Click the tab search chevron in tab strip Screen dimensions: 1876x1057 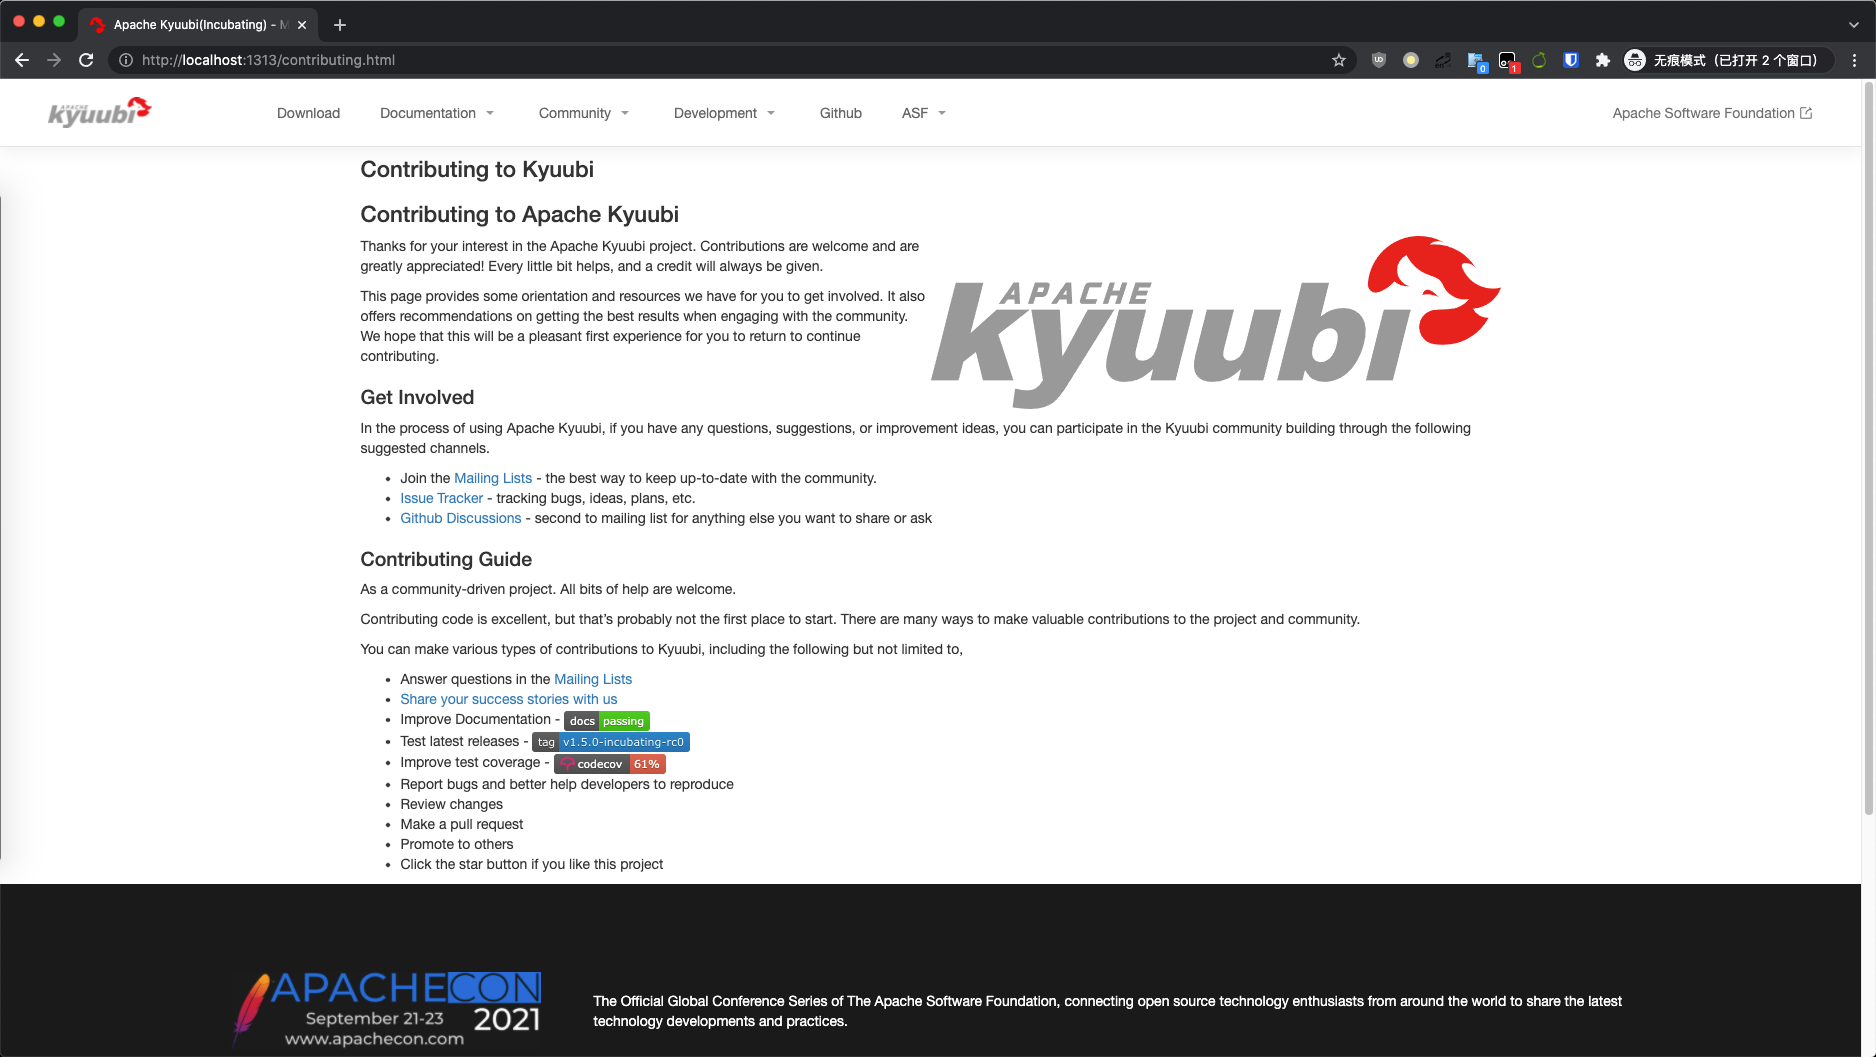pos(1854,25)
